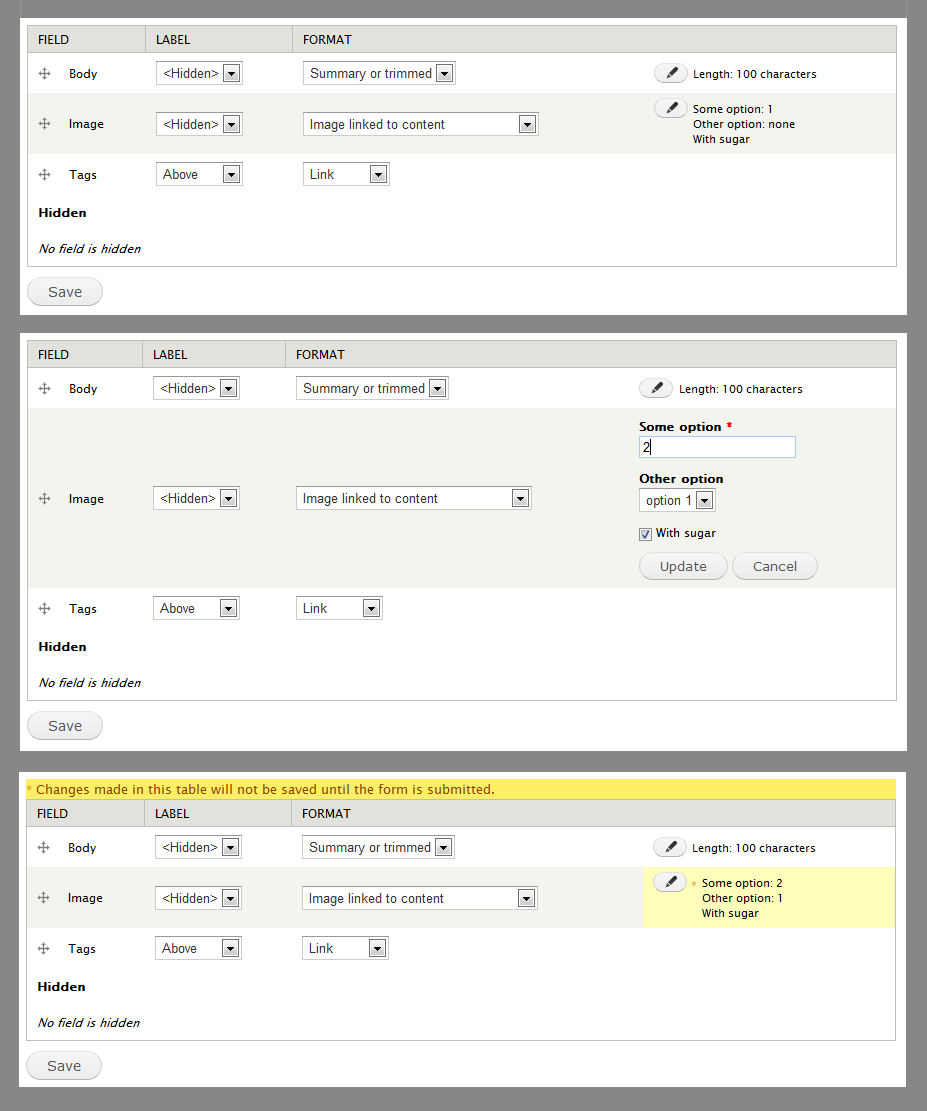Click Body pencil icon in unsaved-changes warning table

pos(670,847)
